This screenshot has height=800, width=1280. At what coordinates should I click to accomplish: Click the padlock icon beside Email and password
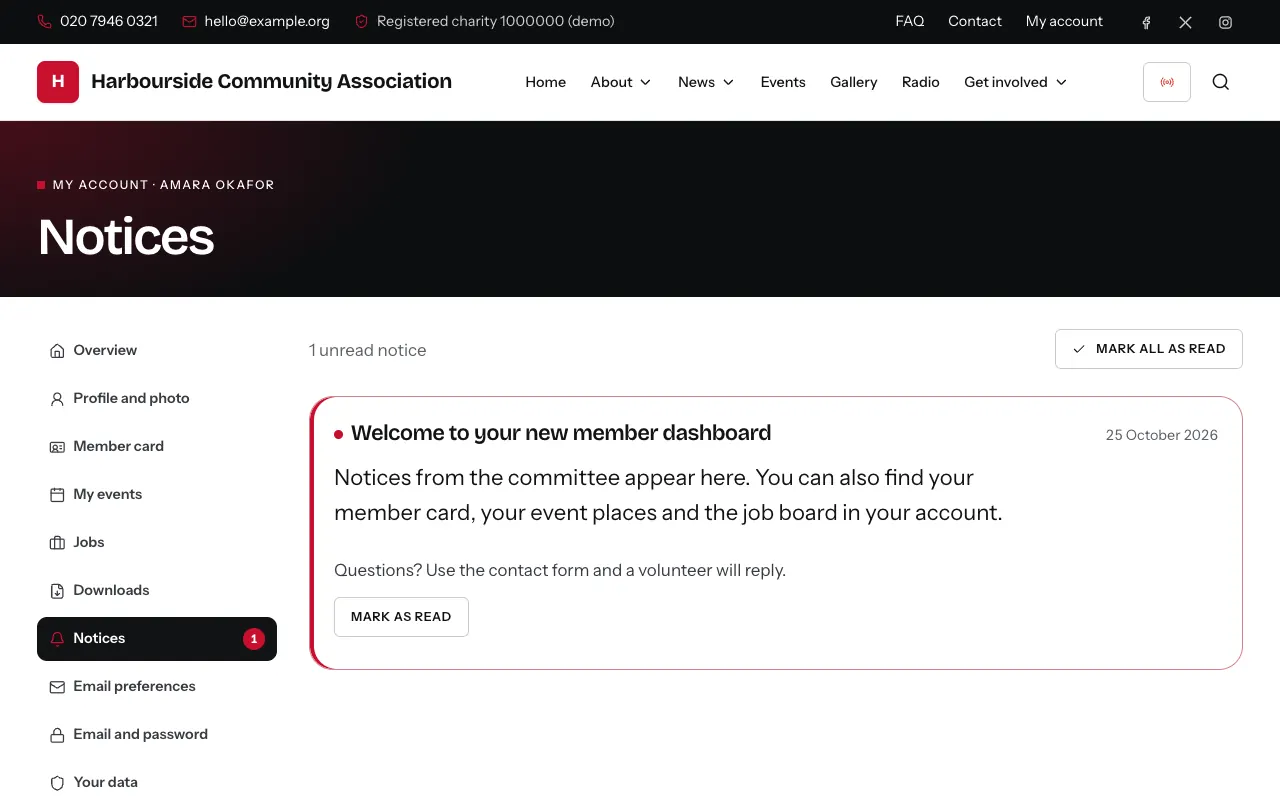[57, 735]
